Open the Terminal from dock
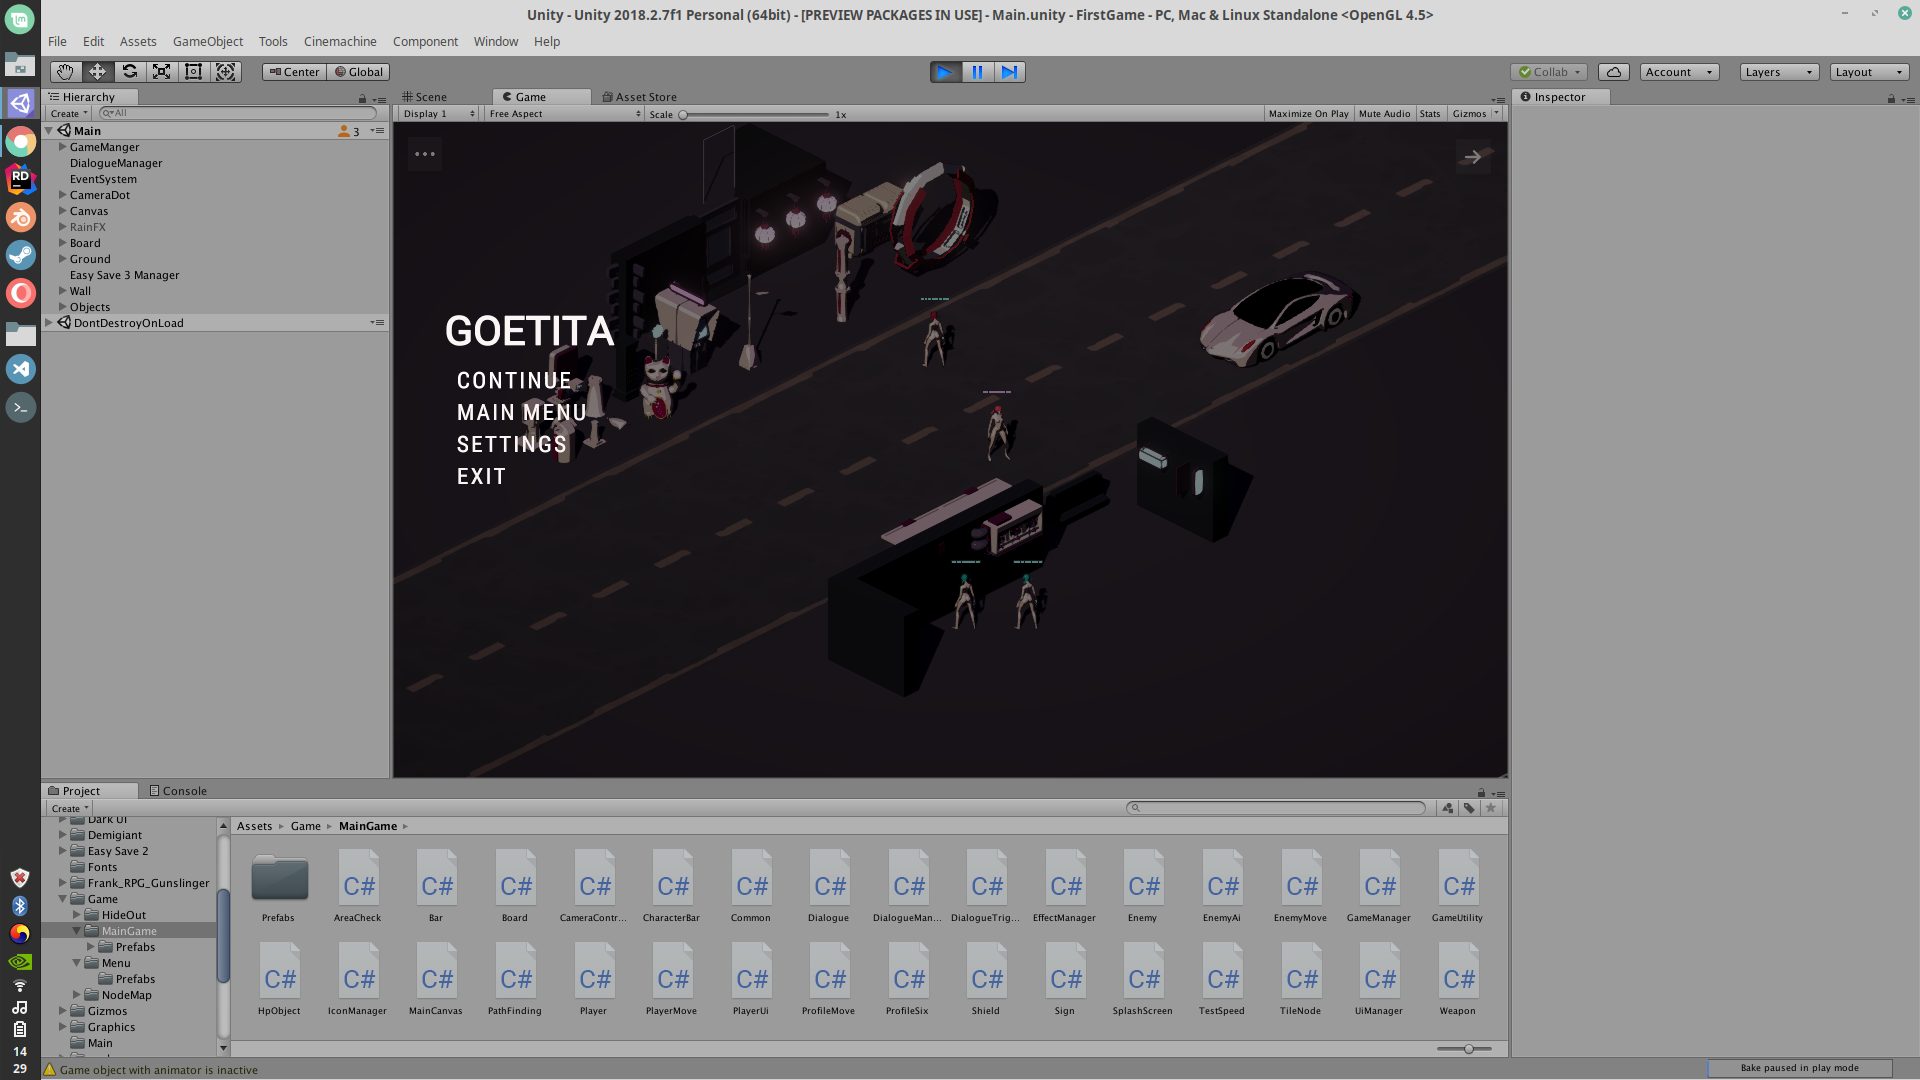The width and height of the screenshot is (1920, 1080). [20, 407]
